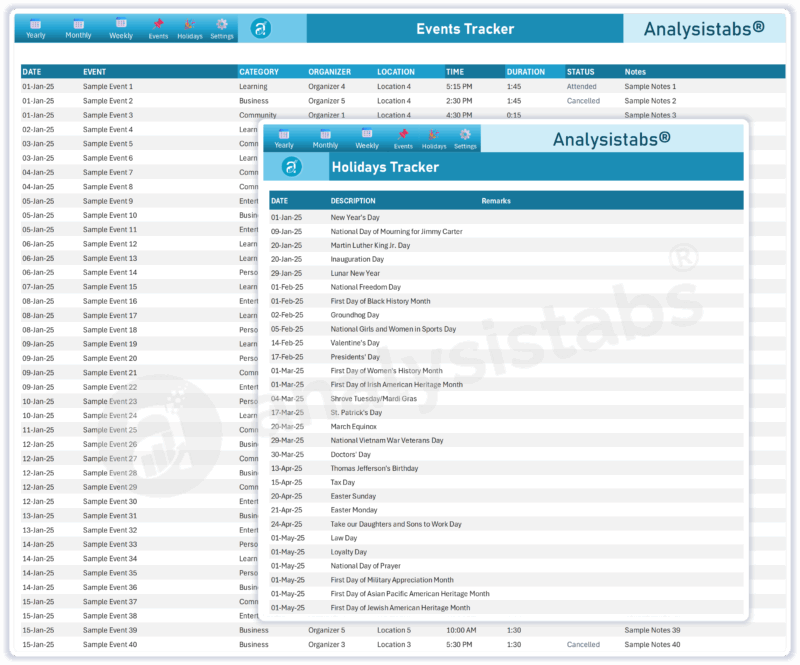Click the Yearly icon in Holidays Tracker toolbar
Image resolution: width=800 pixels, height=665 pixels.
coord(284,138)
